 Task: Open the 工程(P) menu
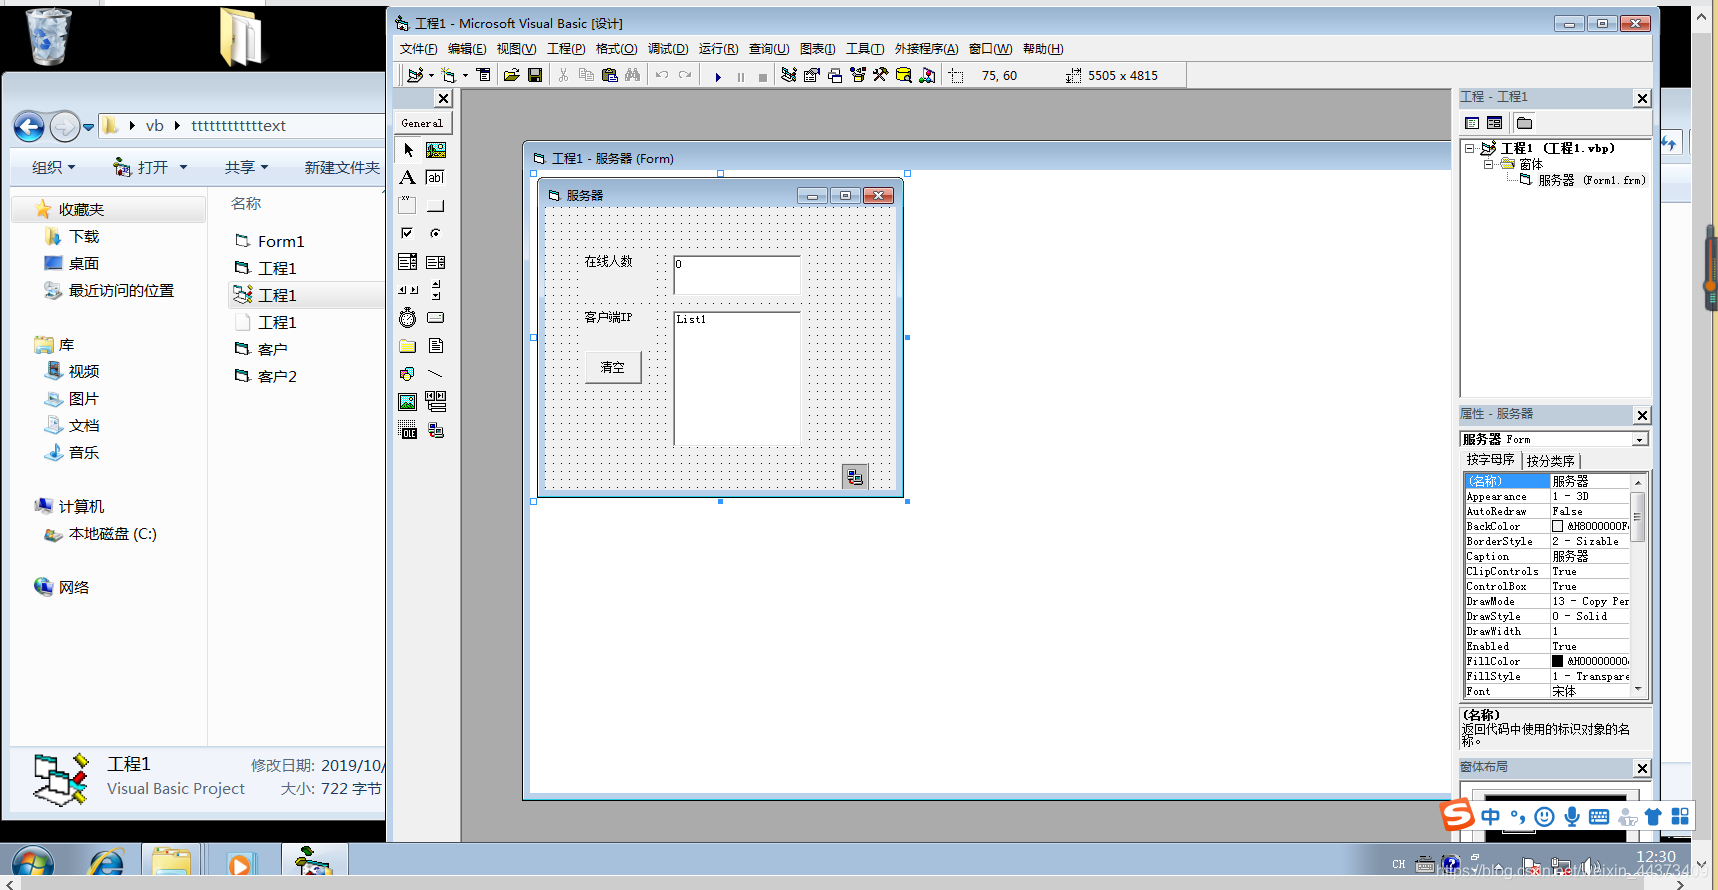[x=566, y=49]
